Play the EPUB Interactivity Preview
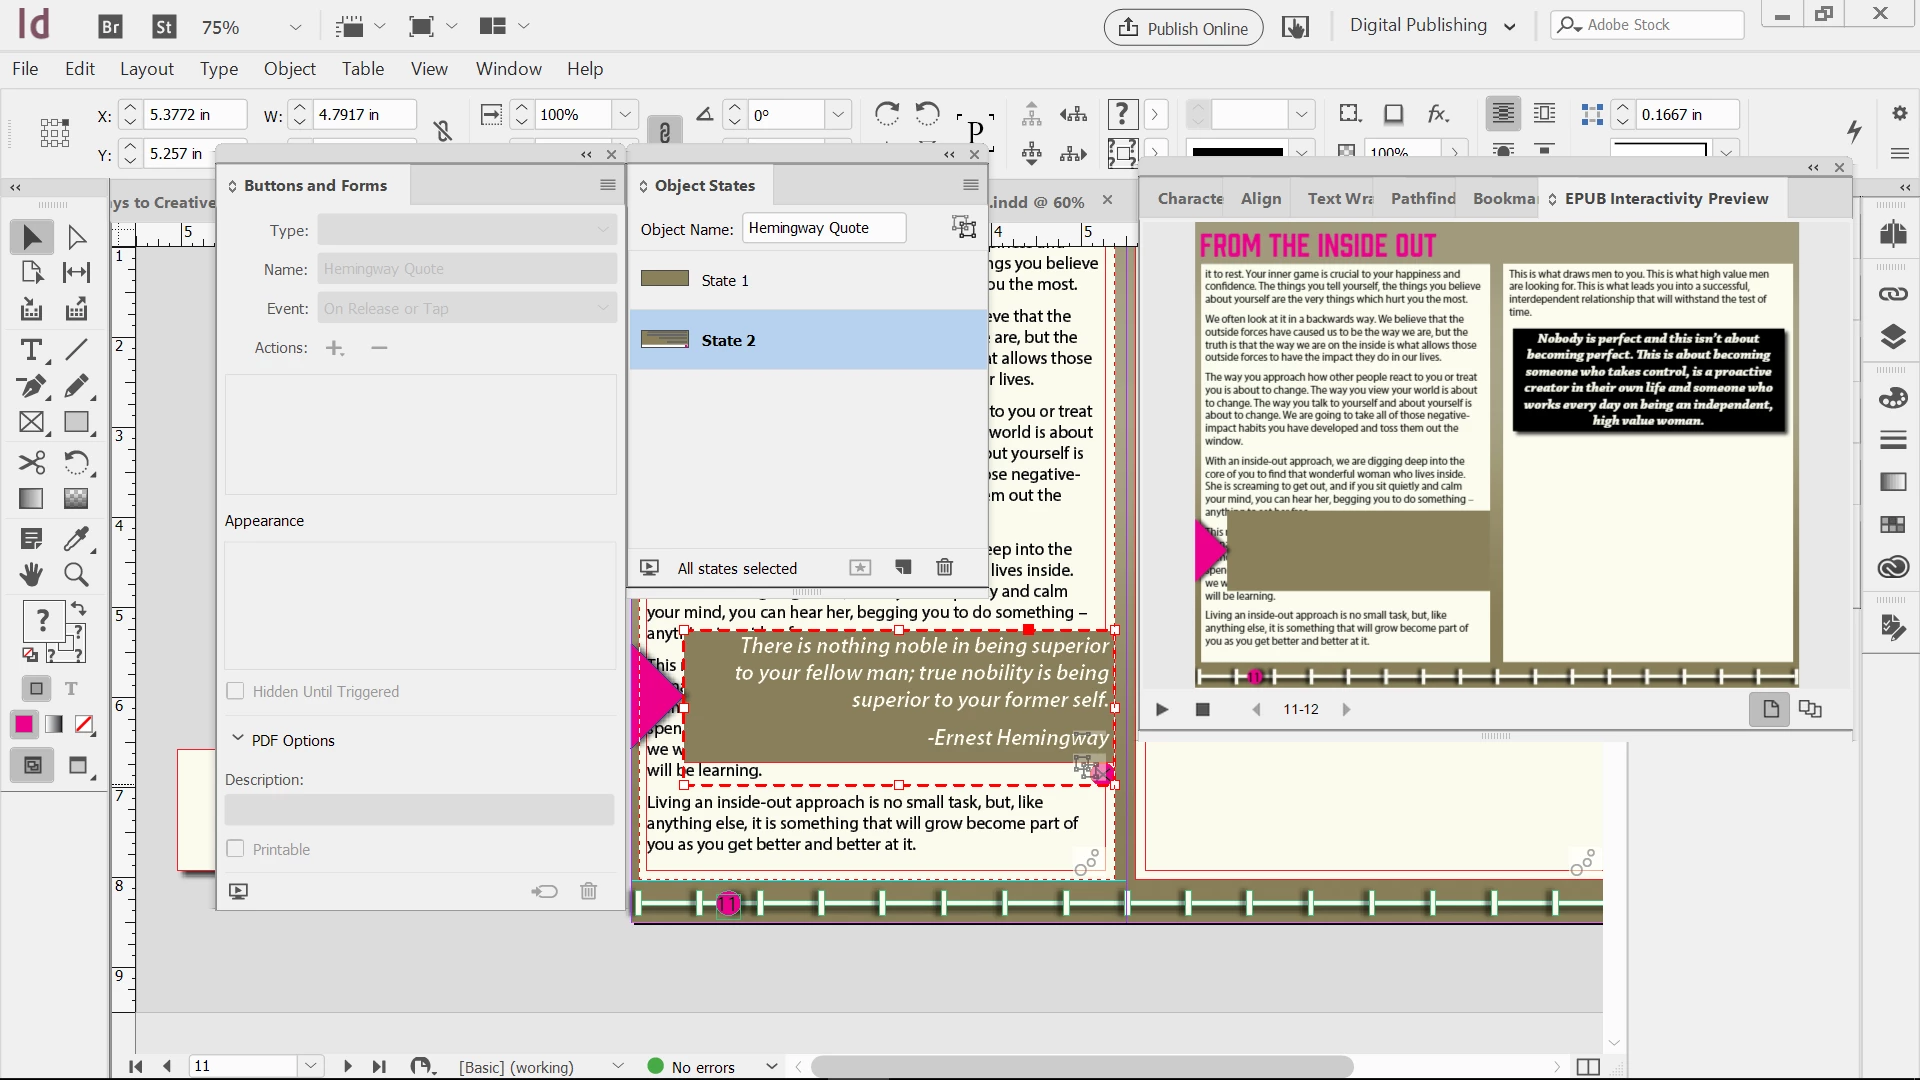The image size is (1920, 1080). [x=1162, y=709]
